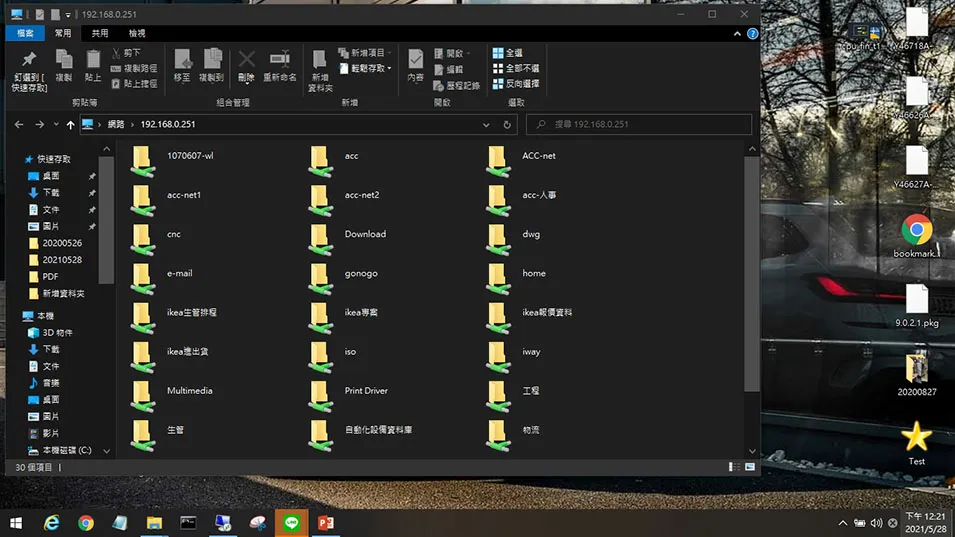Go up one level with up arrow
This screenshot has height=537, width=955.
pos(71,124)
